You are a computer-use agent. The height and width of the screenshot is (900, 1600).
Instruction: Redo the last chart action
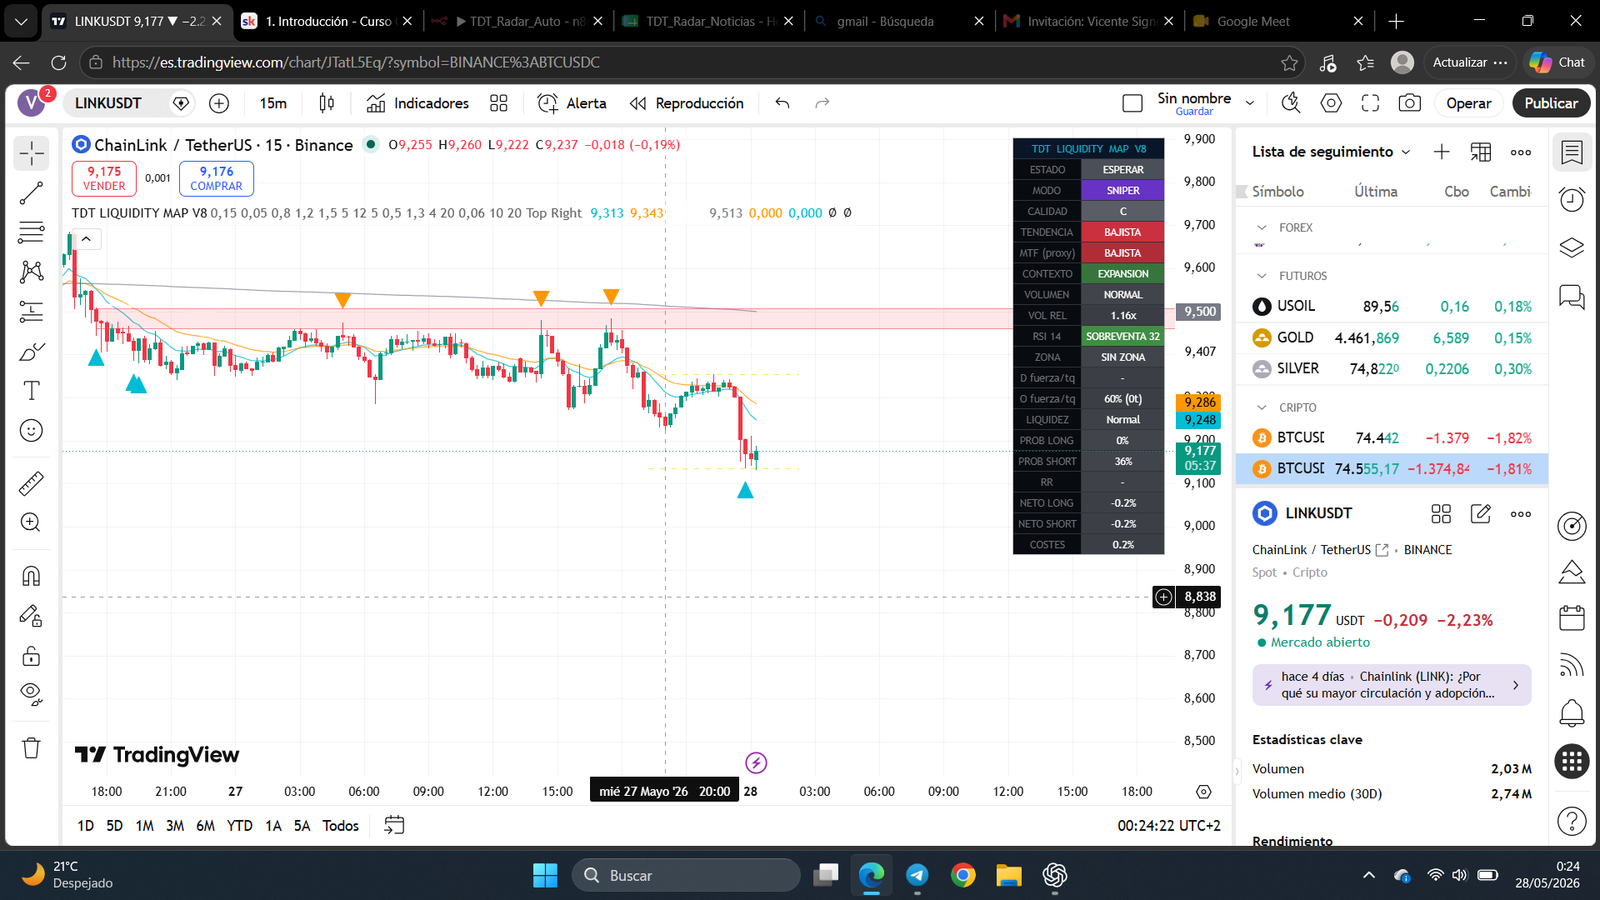point(822,103)
